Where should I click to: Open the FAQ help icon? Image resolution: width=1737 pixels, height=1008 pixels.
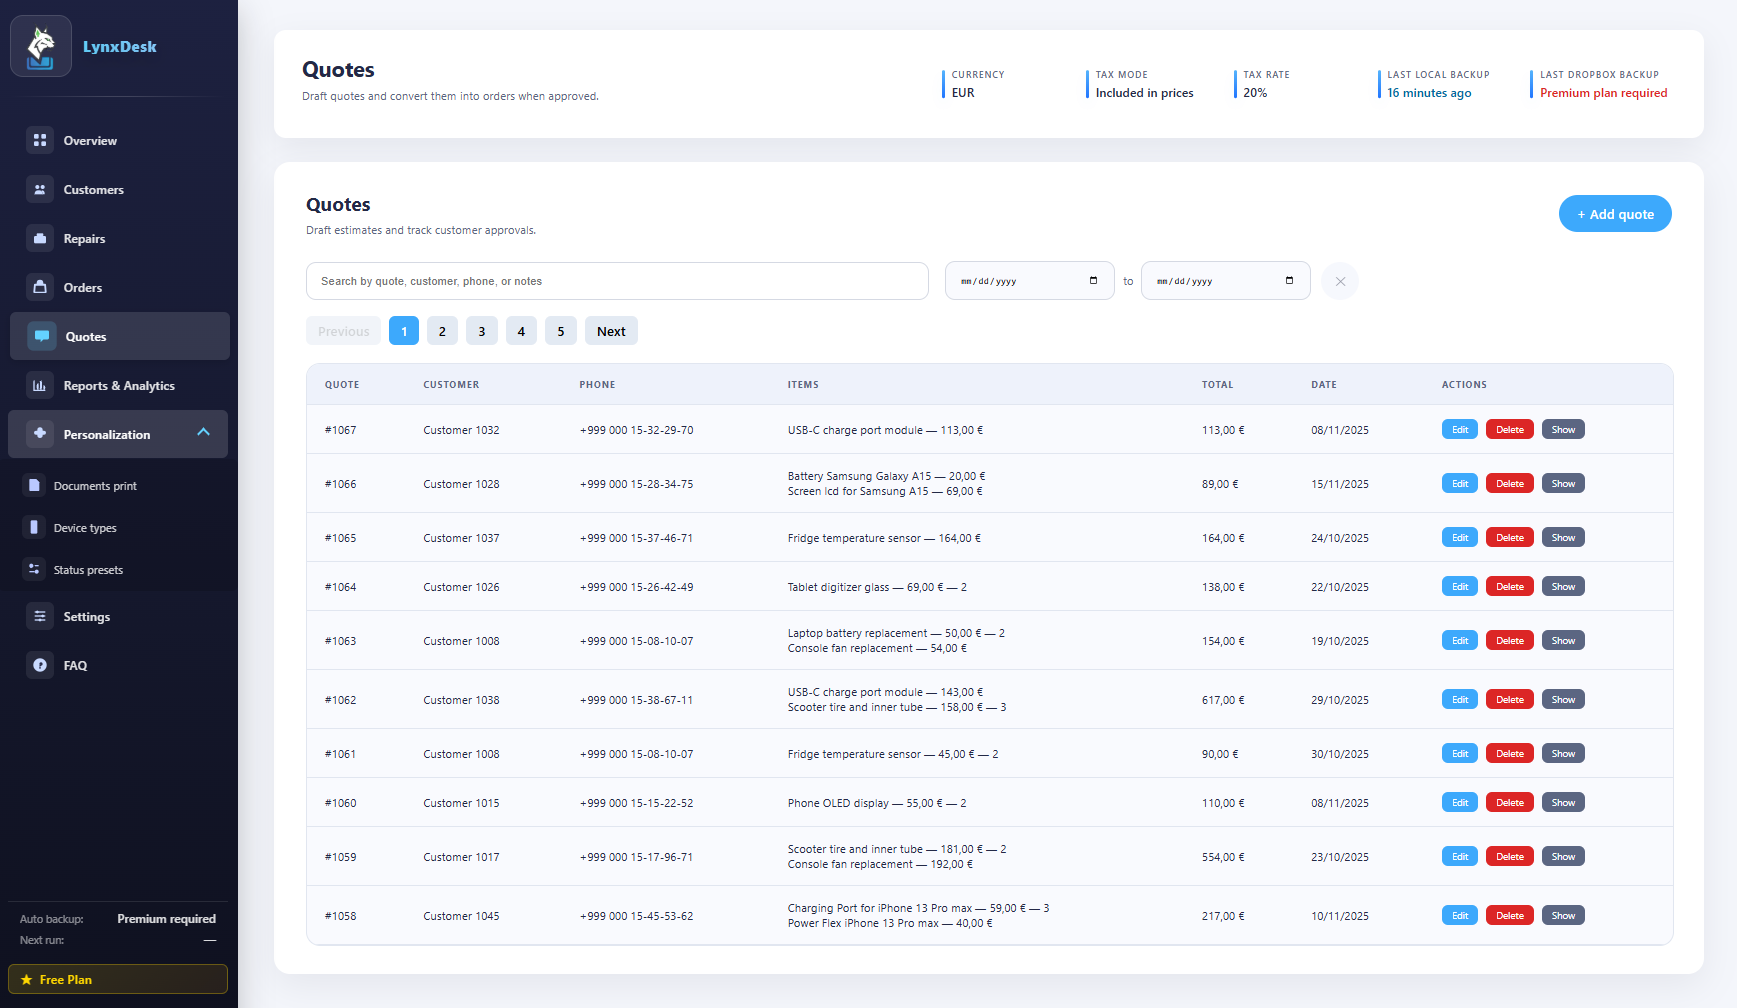tap(40, 665)
